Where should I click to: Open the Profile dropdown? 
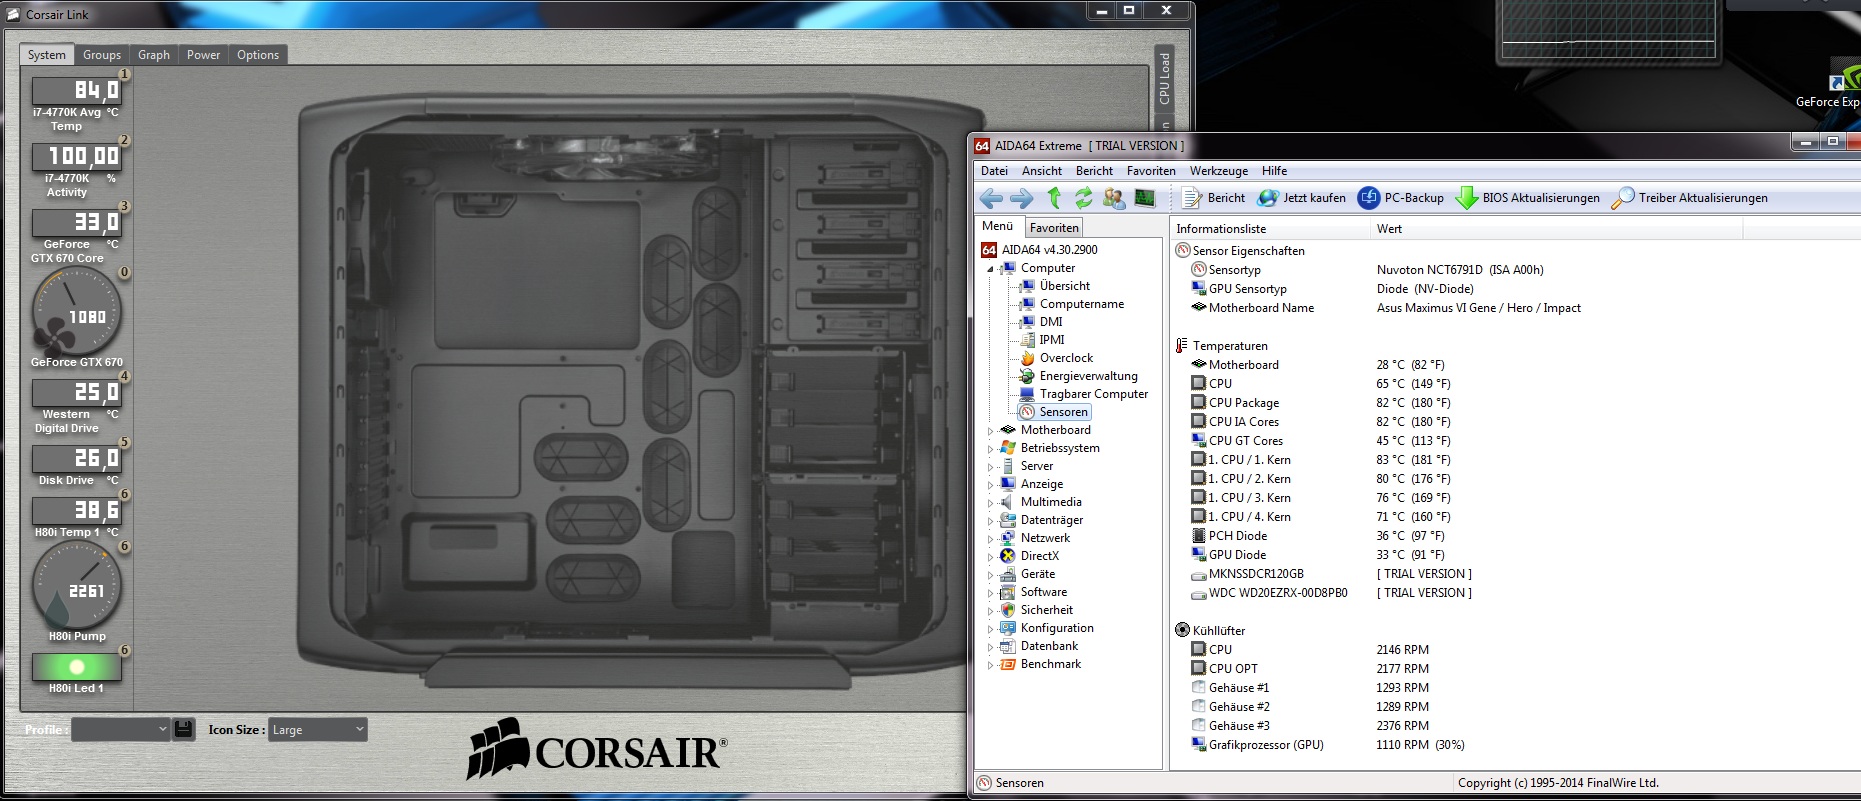pyautogui.click(x=121, y=729)
